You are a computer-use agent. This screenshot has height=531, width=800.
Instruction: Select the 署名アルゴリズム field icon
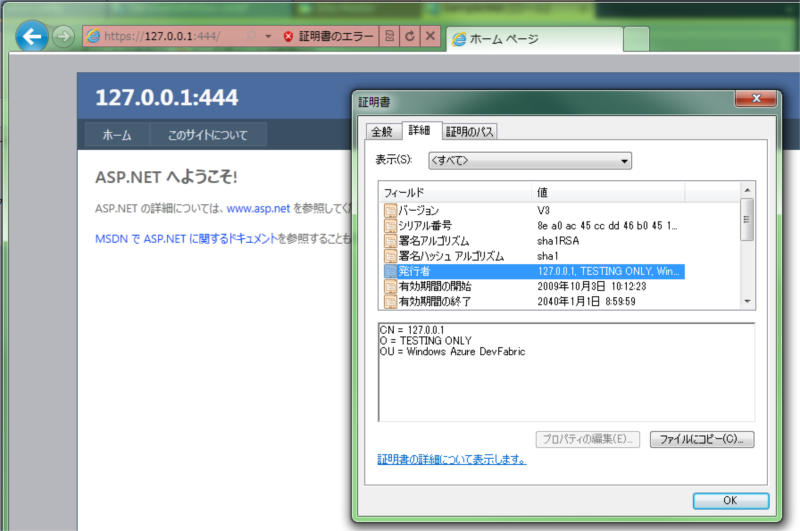[x=390, y=241]
